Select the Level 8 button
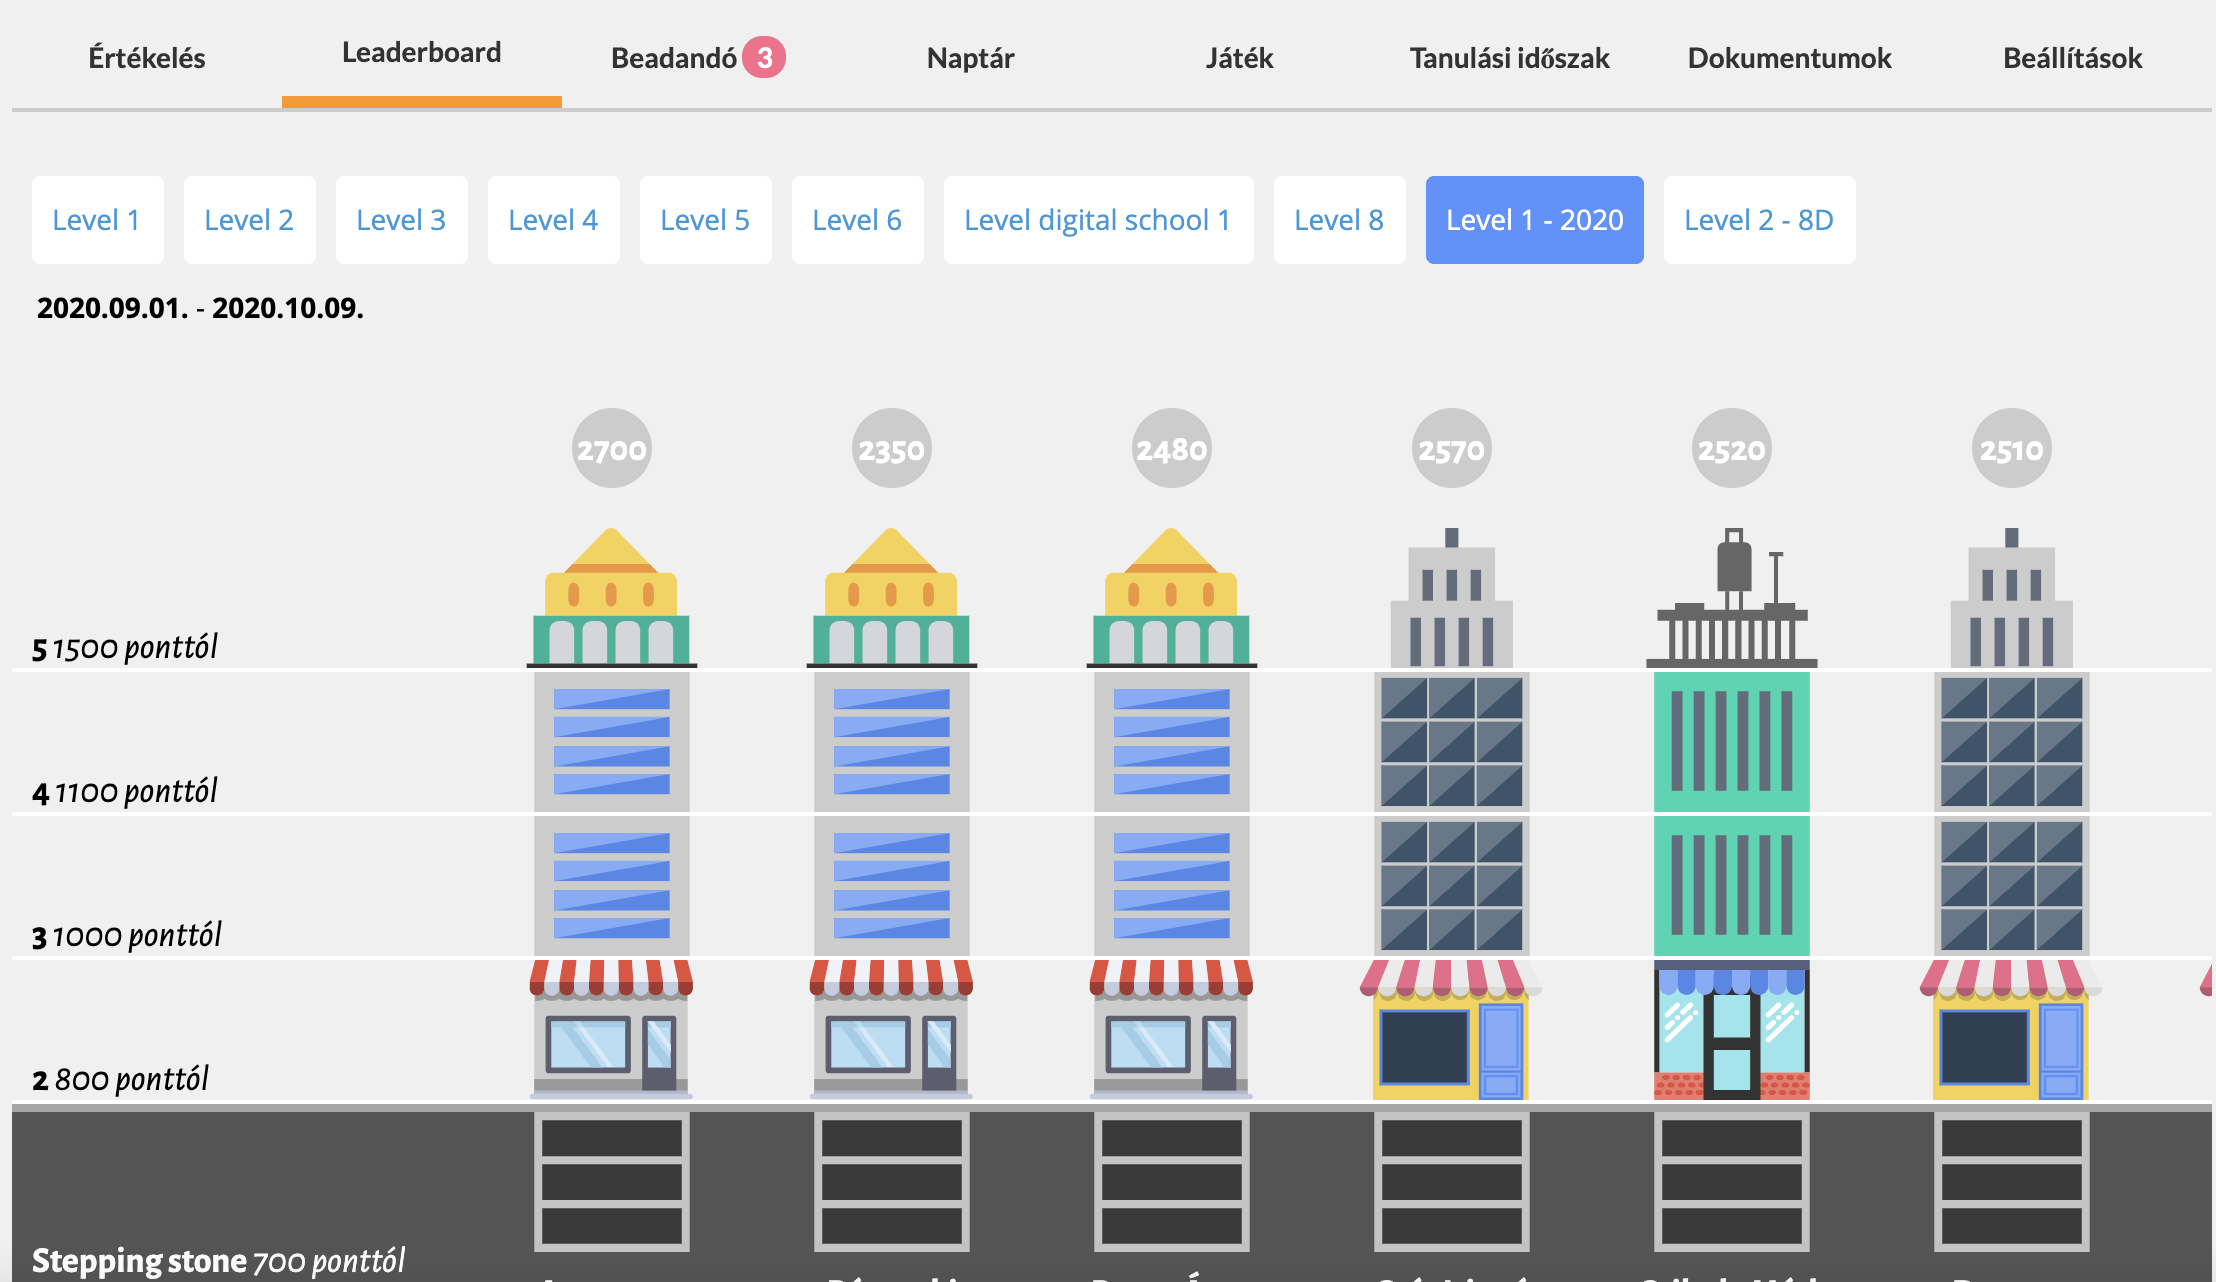This screenshot has width=2216, height=1282. click(x=1339, y=220)
